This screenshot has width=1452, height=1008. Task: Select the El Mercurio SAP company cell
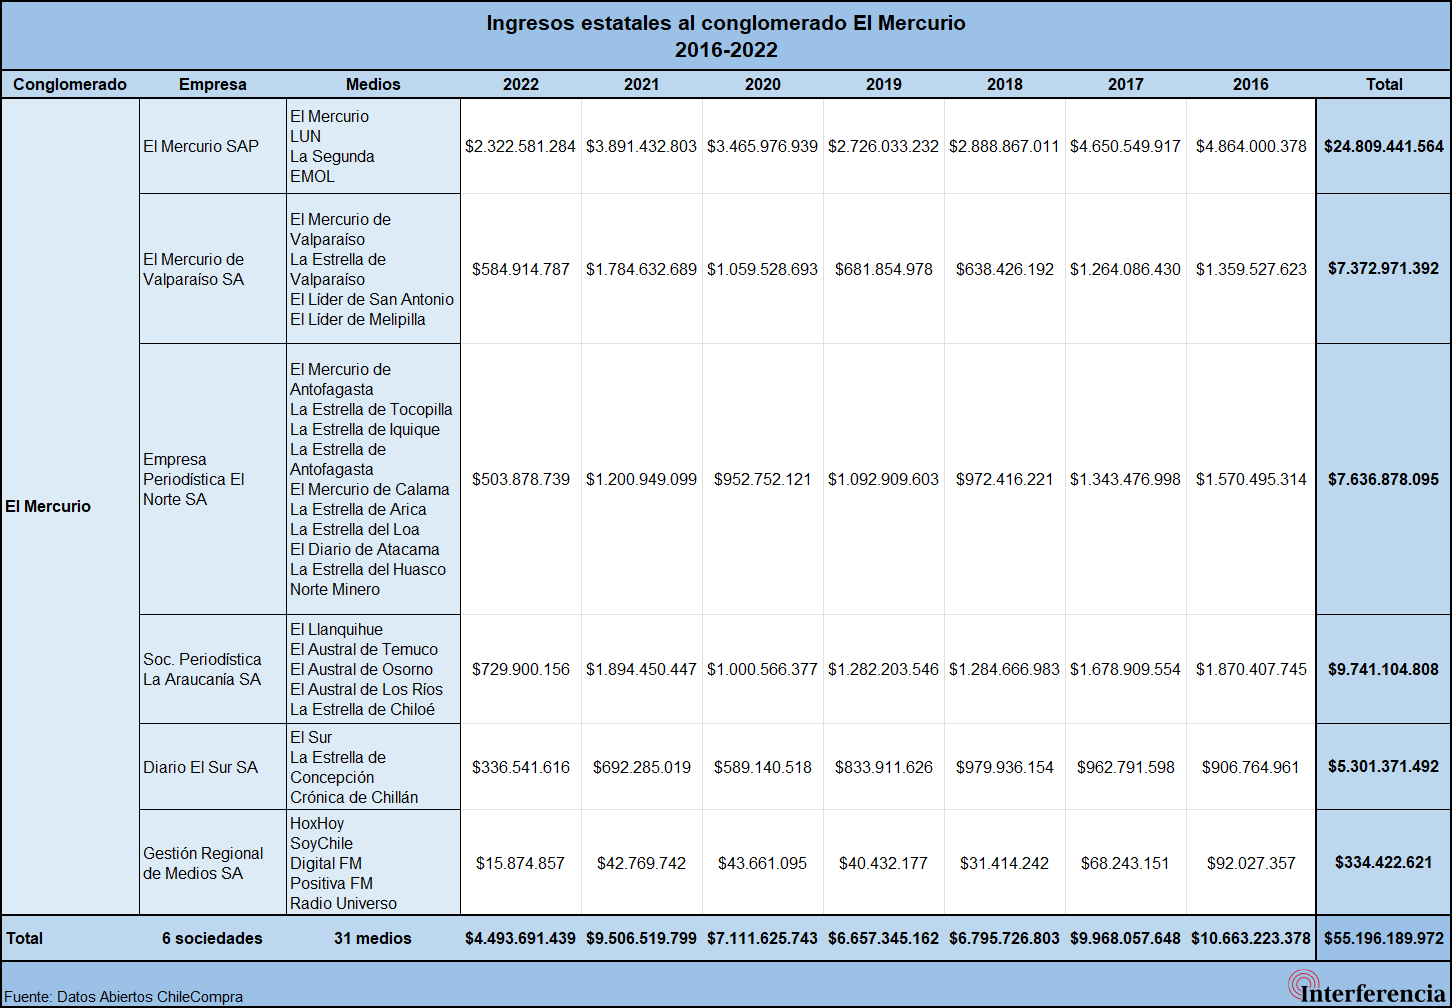(213, 146)
